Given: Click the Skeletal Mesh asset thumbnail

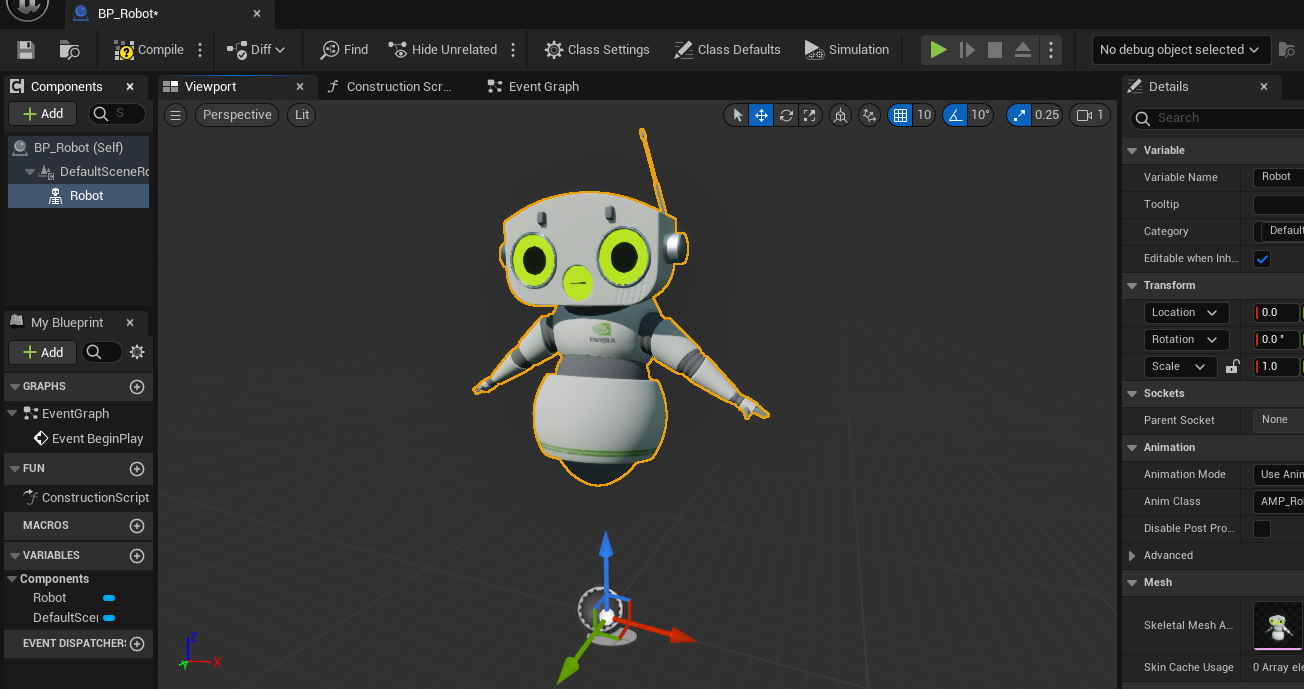Looking at the screenshot, I should coord(1278,625).
